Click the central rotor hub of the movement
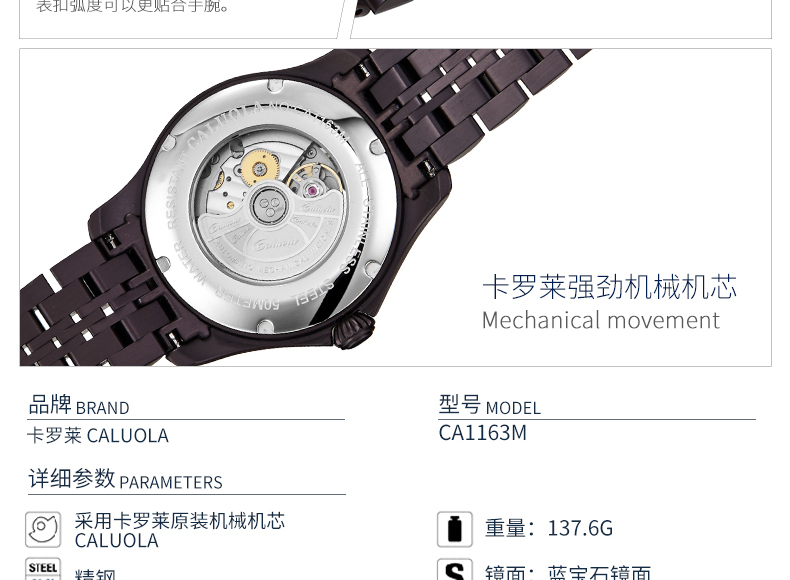The image size is (790, 580). [267, 204]
